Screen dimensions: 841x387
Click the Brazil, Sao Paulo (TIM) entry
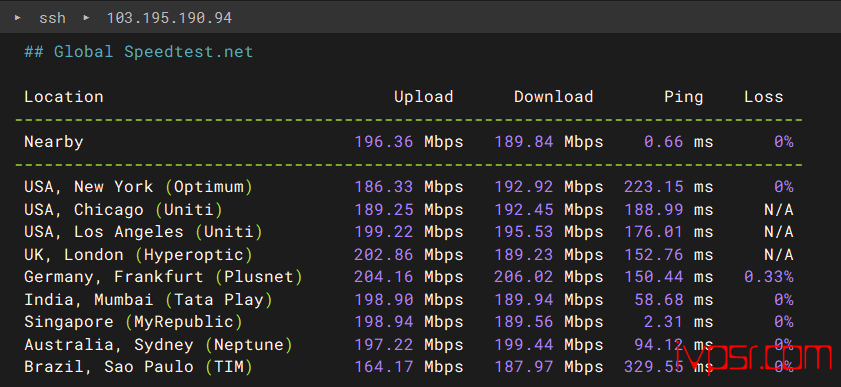(x=138, y=367)
